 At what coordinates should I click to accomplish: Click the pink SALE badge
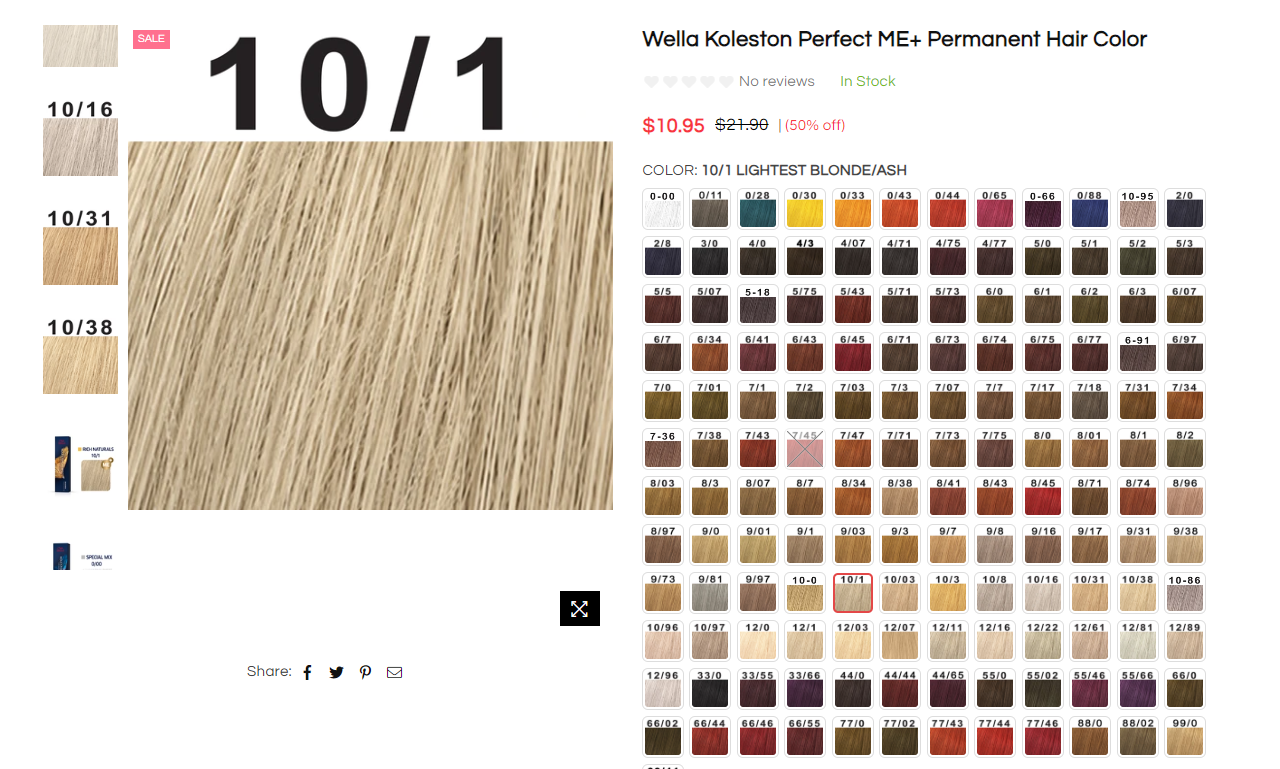[x=151, y=39]
